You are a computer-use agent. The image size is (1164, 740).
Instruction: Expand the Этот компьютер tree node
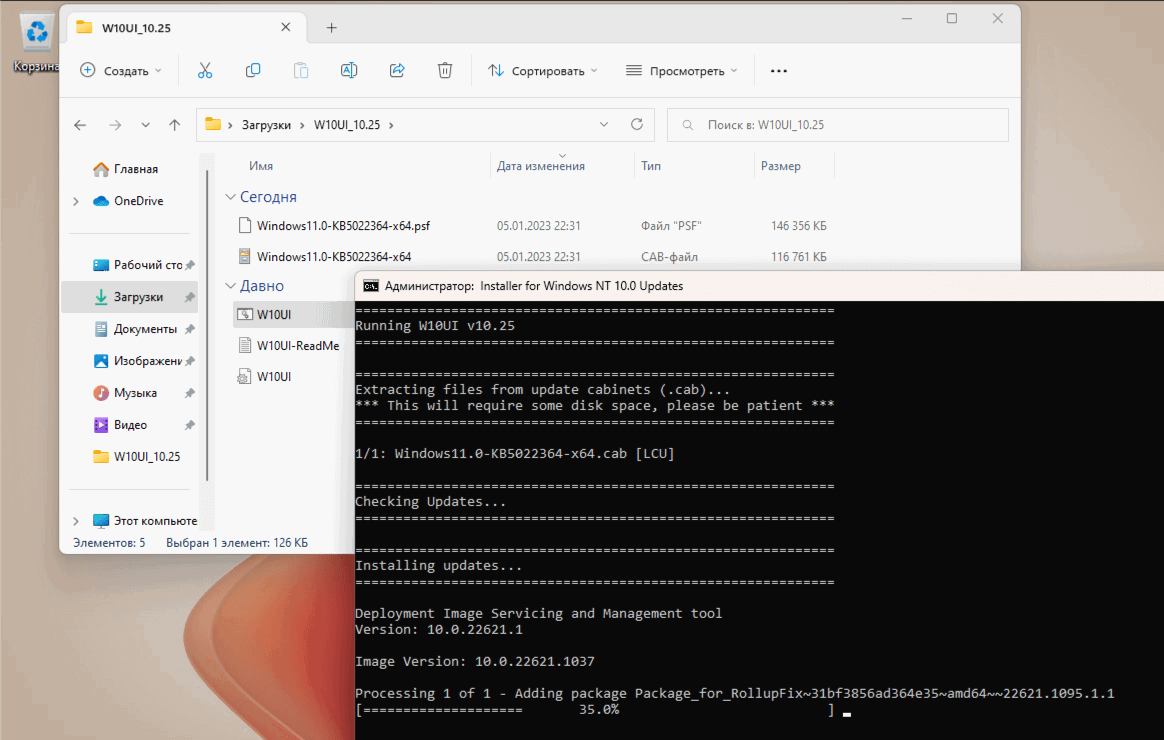coord(76,521)
